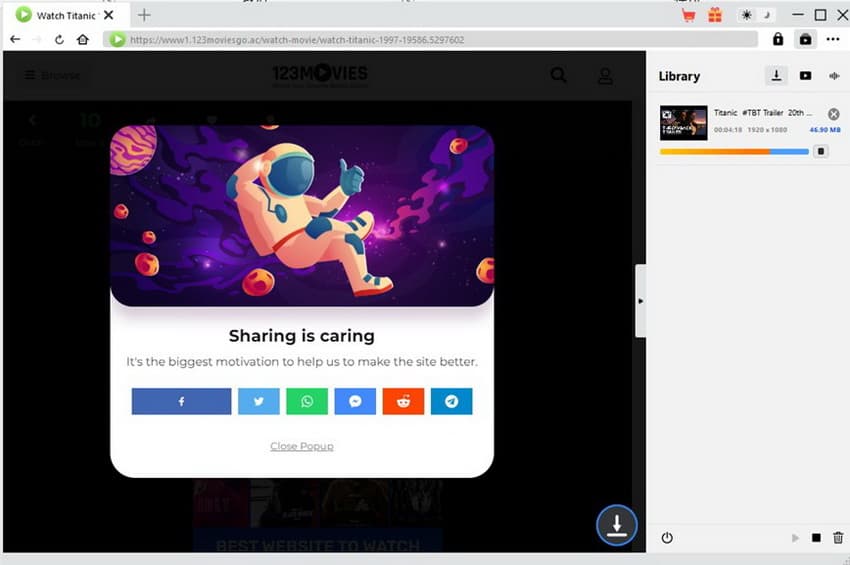Open the 123Movies search icon
The height and width of the screenshot is (565, 850).
558,75
